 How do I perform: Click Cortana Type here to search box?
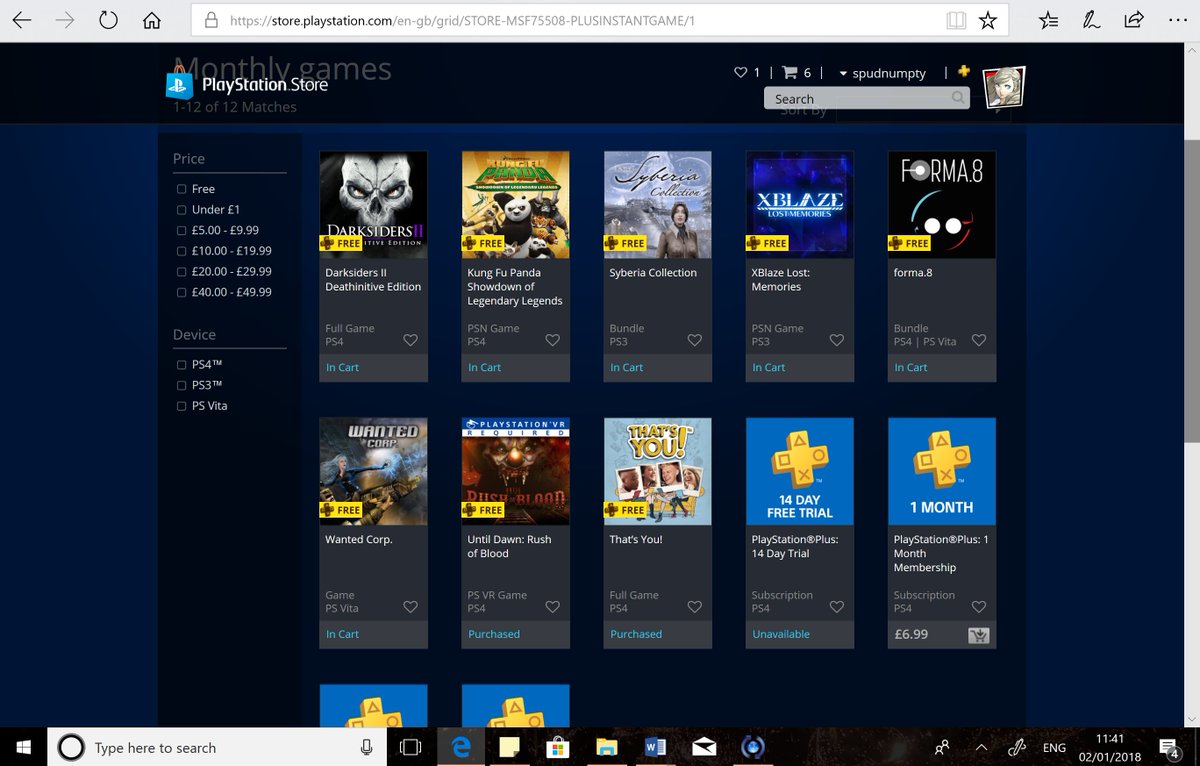point(217,747)
